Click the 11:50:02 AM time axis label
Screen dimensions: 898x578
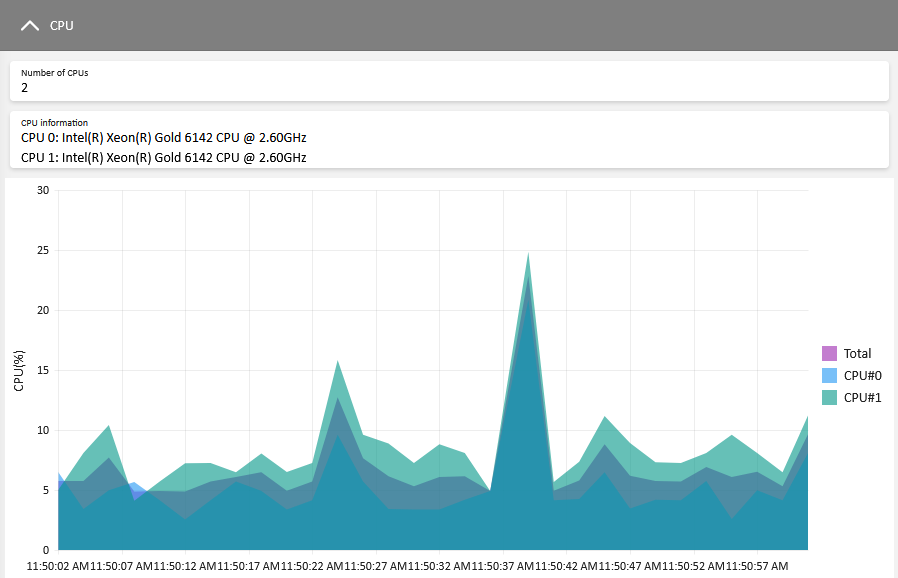[58, 567]
